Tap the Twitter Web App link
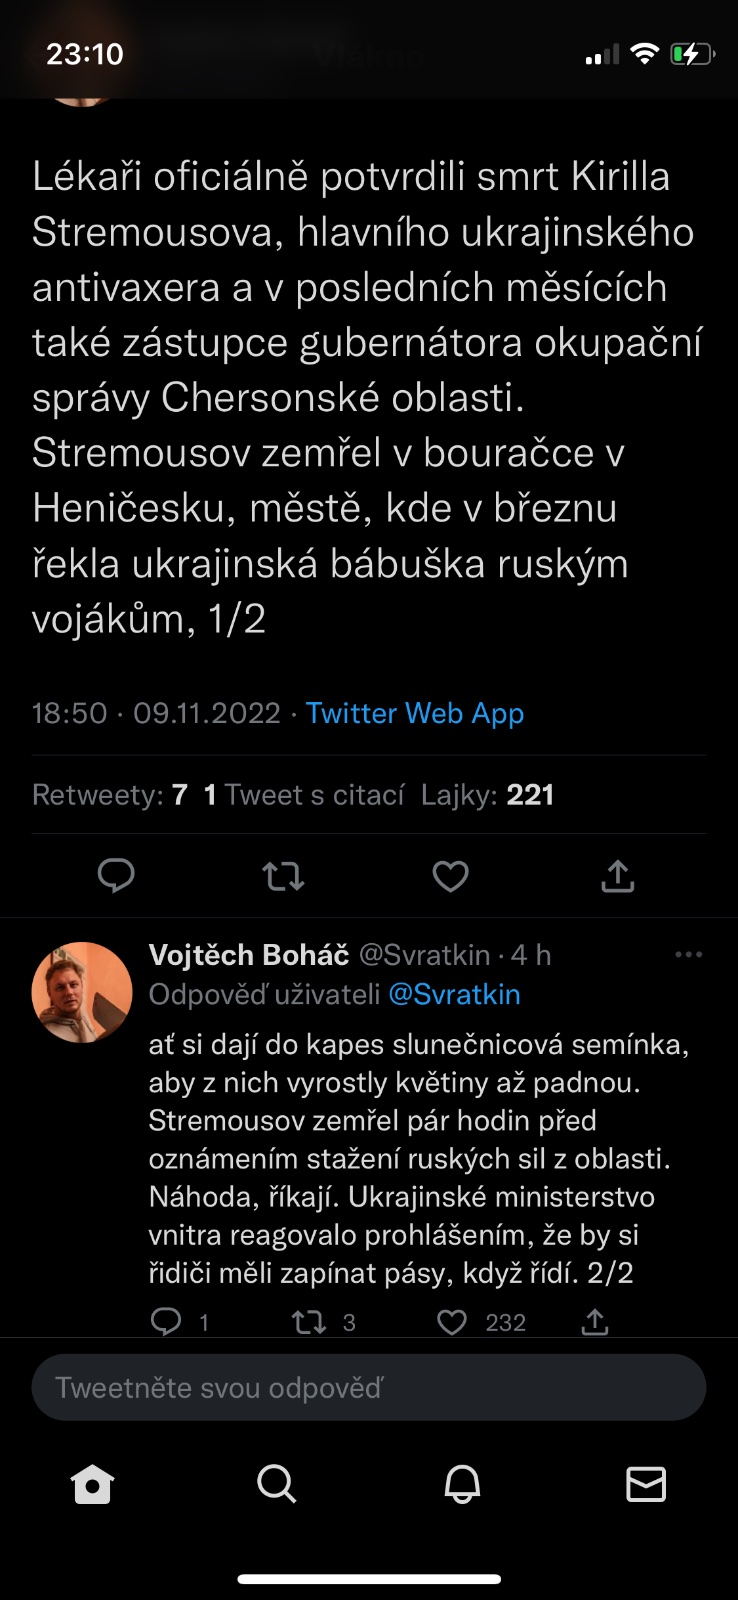Screen dimensions: 738x1600 [x=415, y=713]
